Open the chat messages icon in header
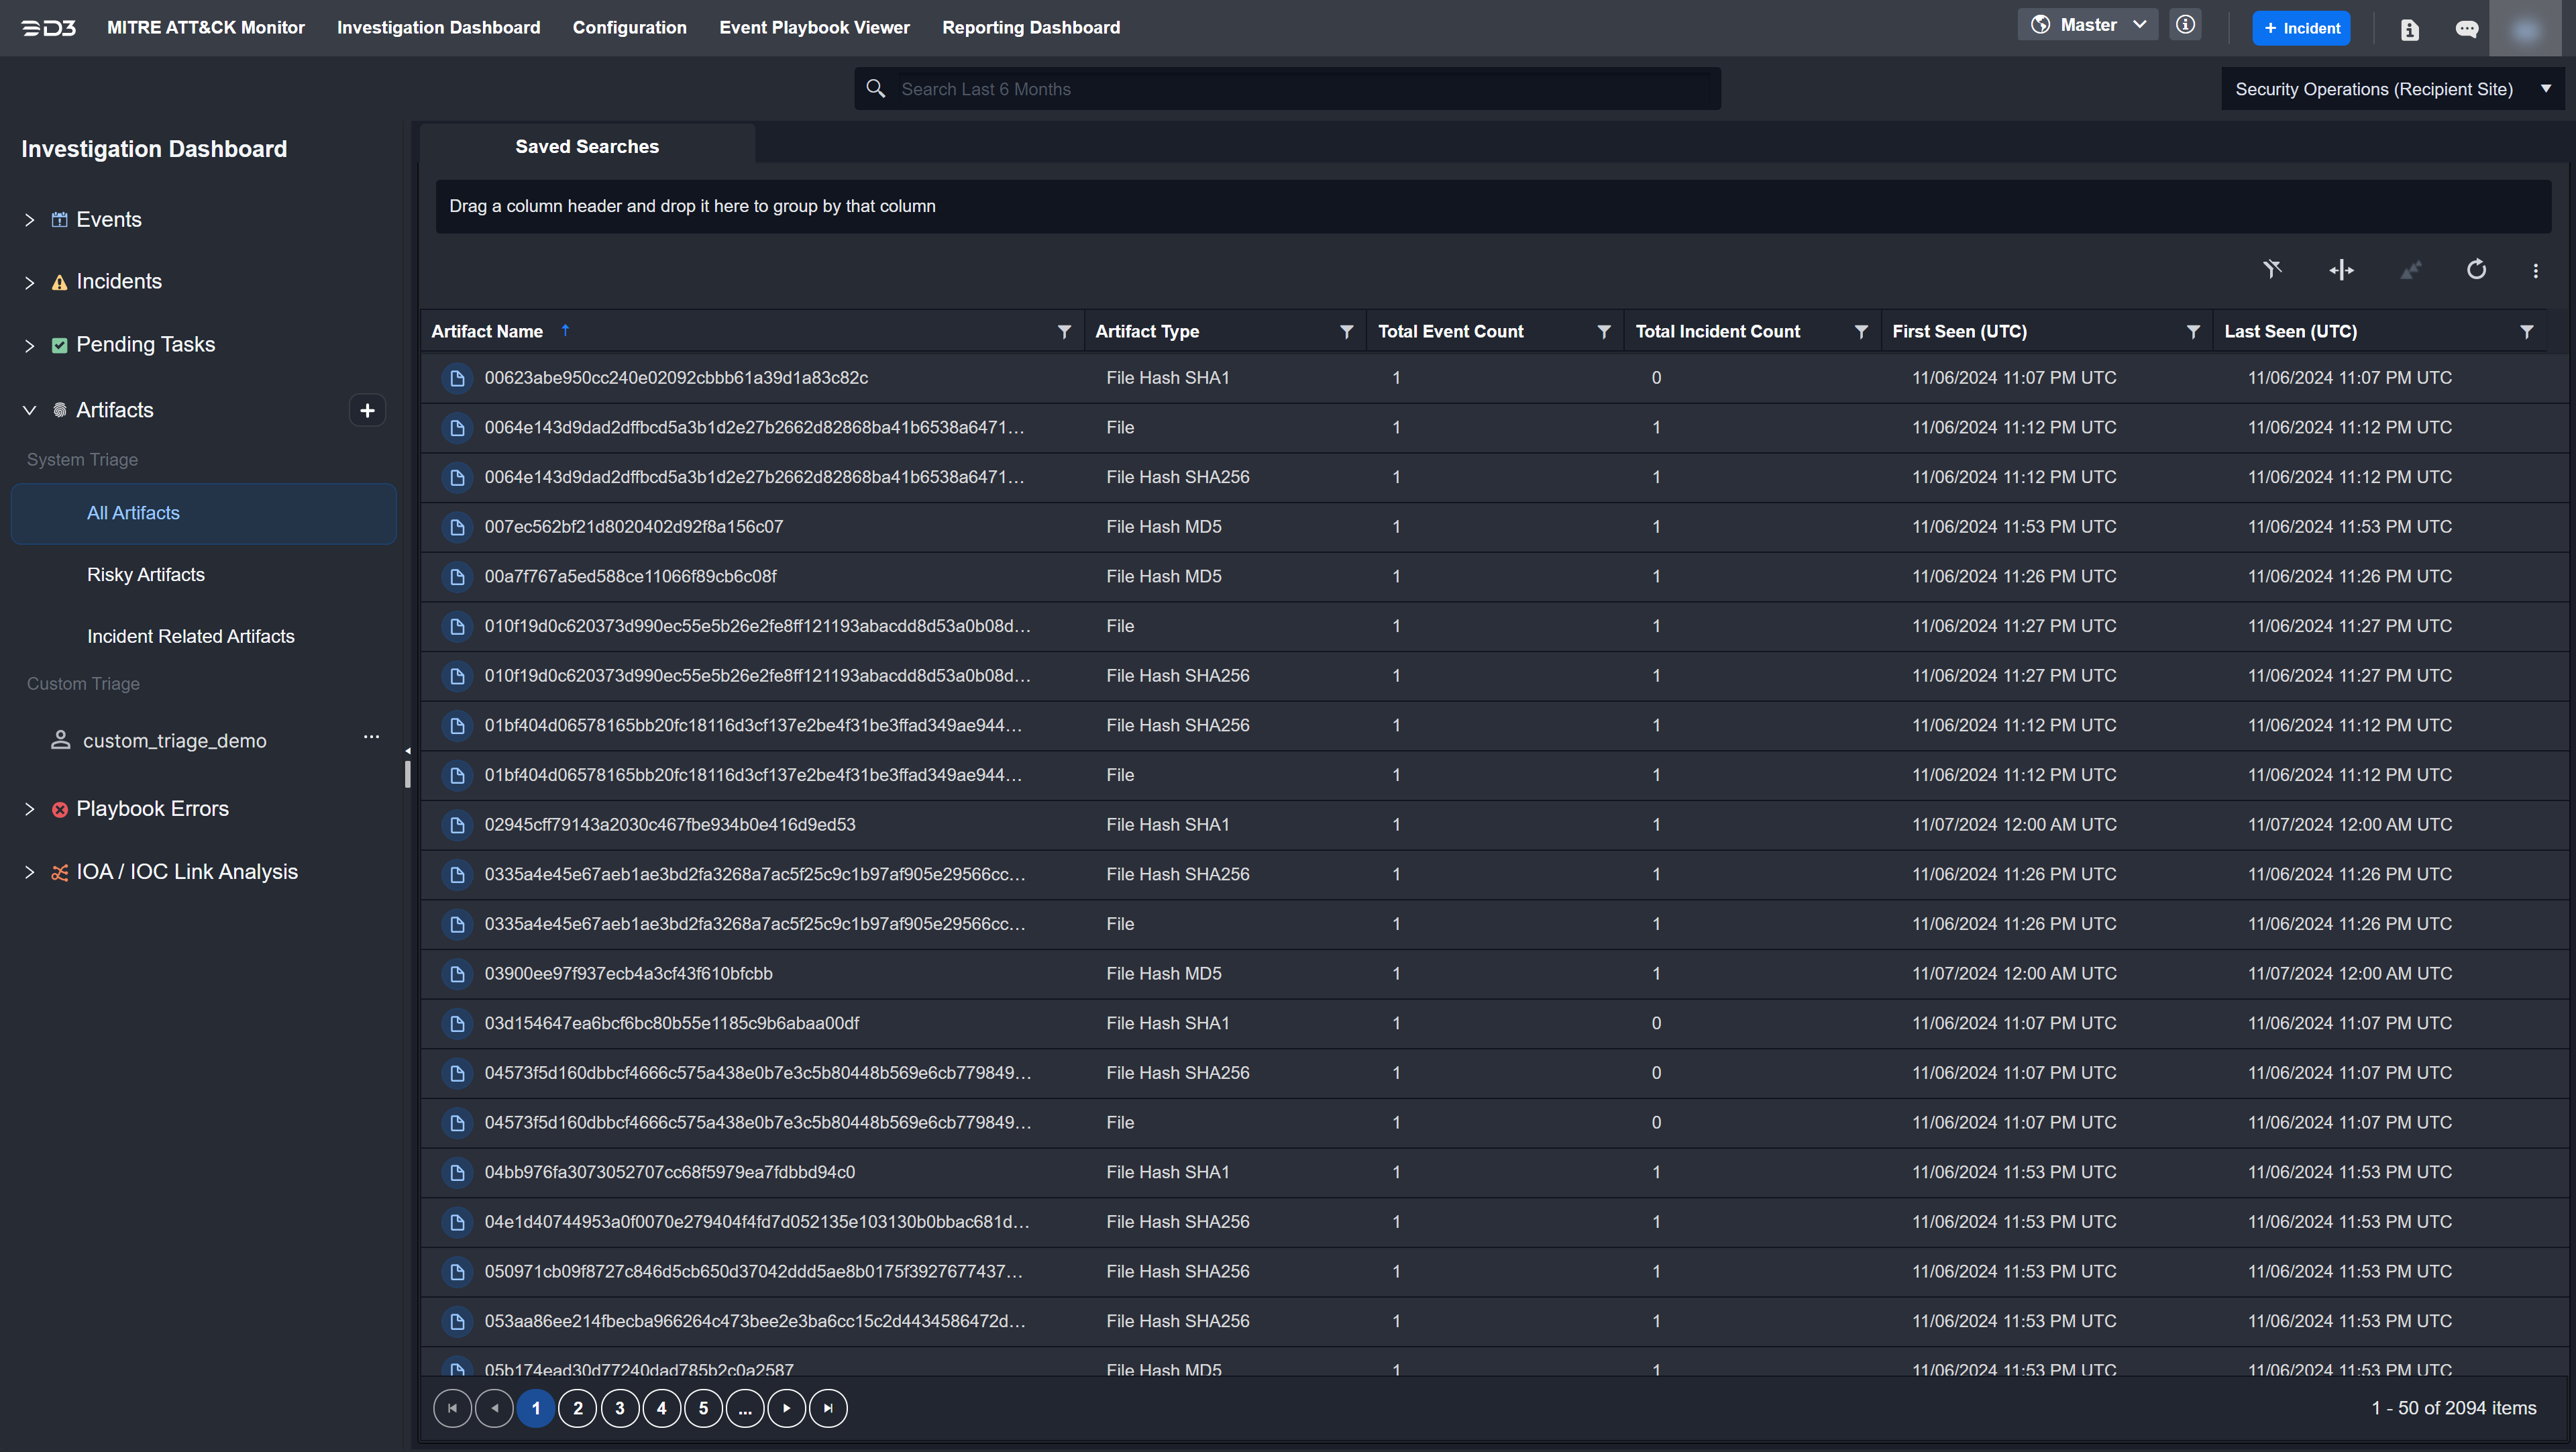This screenshot has height=1452, width=2576. click(x=2466, y=29)
